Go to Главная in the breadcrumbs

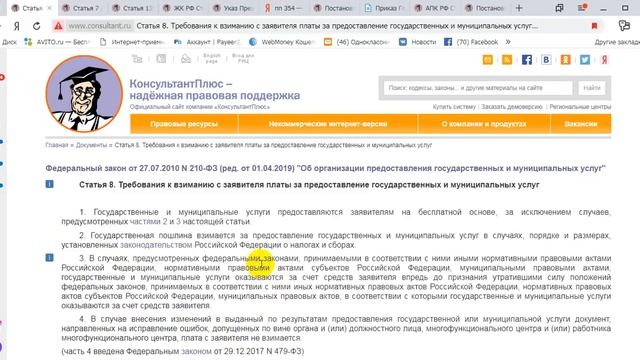click(x=57, y=145)
